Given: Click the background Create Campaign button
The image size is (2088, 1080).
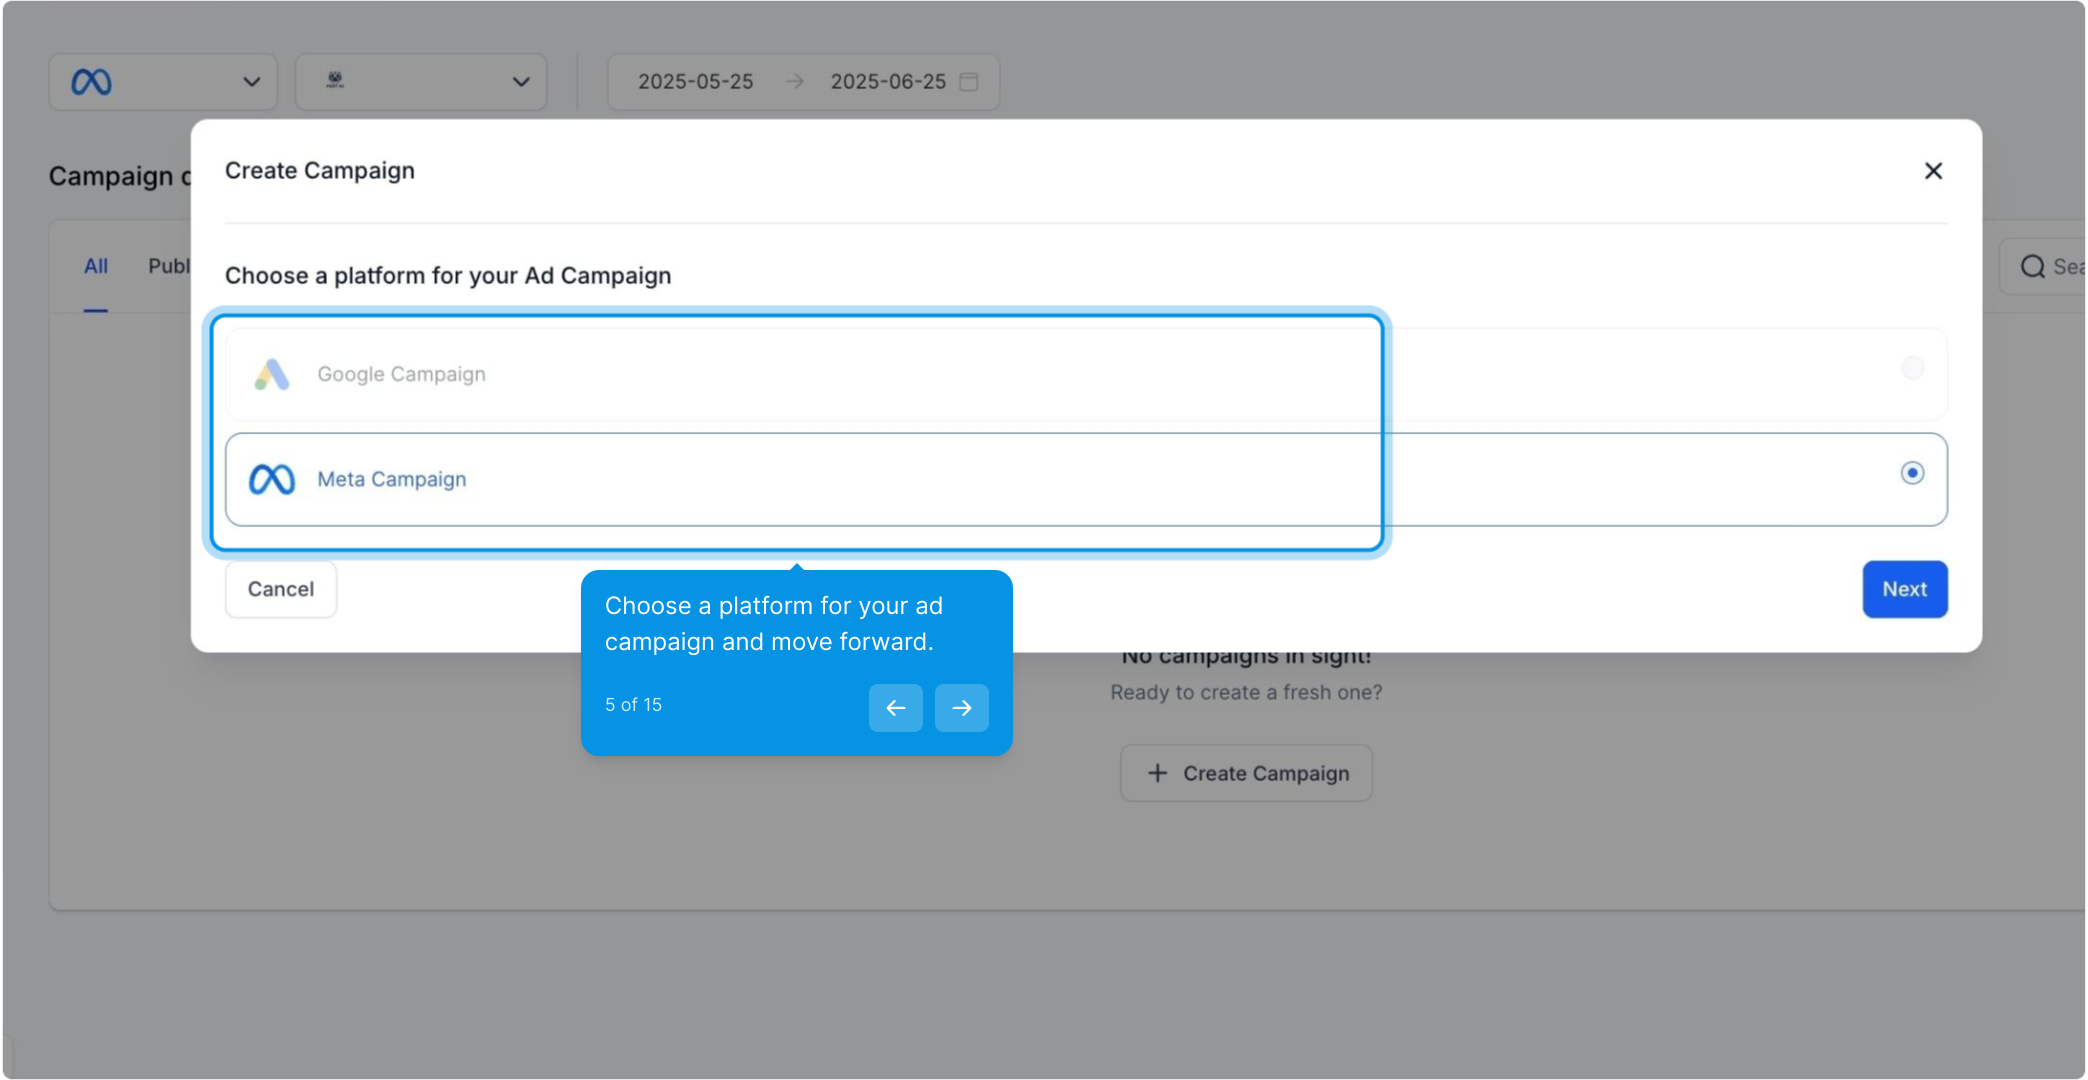Looking at the screenshot, I should click(1246, 773).
